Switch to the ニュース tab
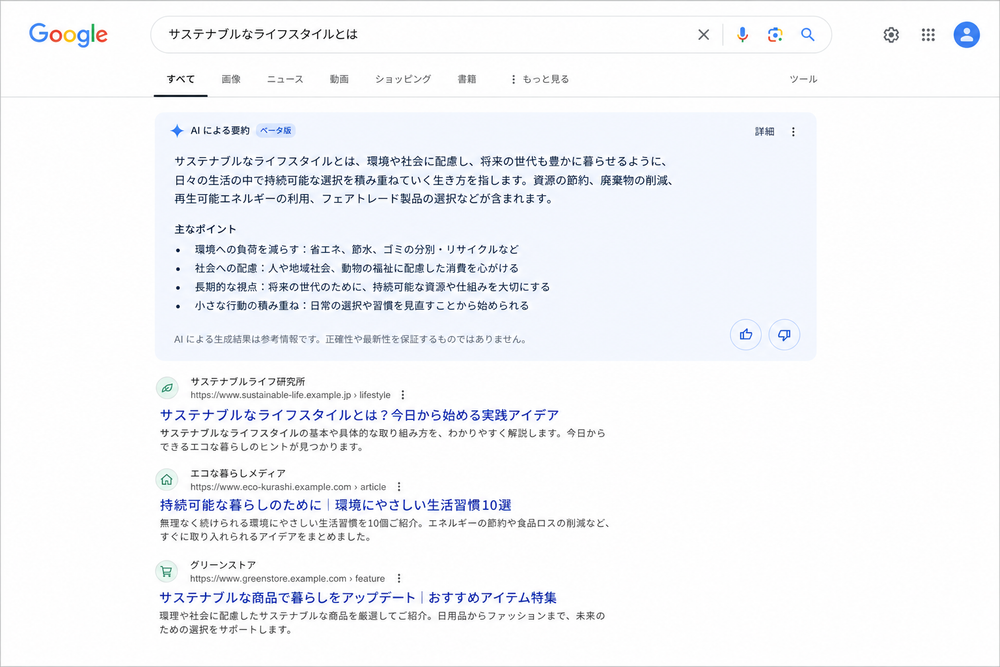The image size is (1000, 667). coord(285,79)
